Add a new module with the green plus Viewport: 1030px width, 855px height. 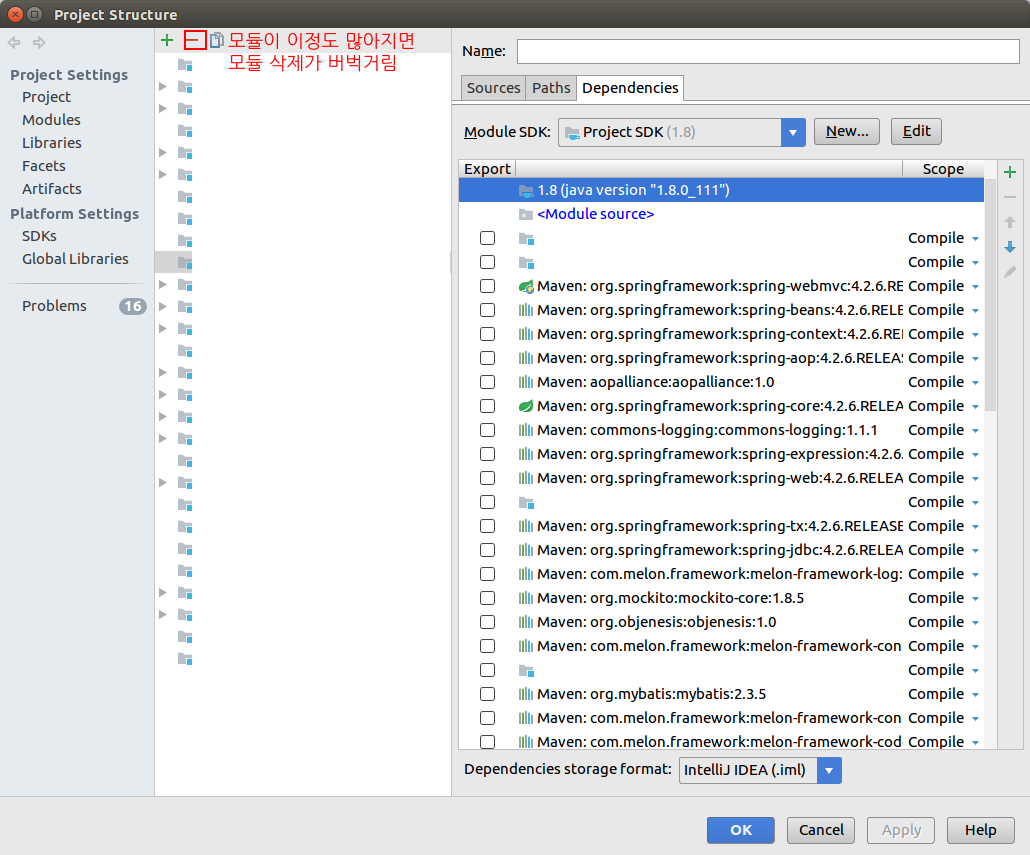click(167, 40)
